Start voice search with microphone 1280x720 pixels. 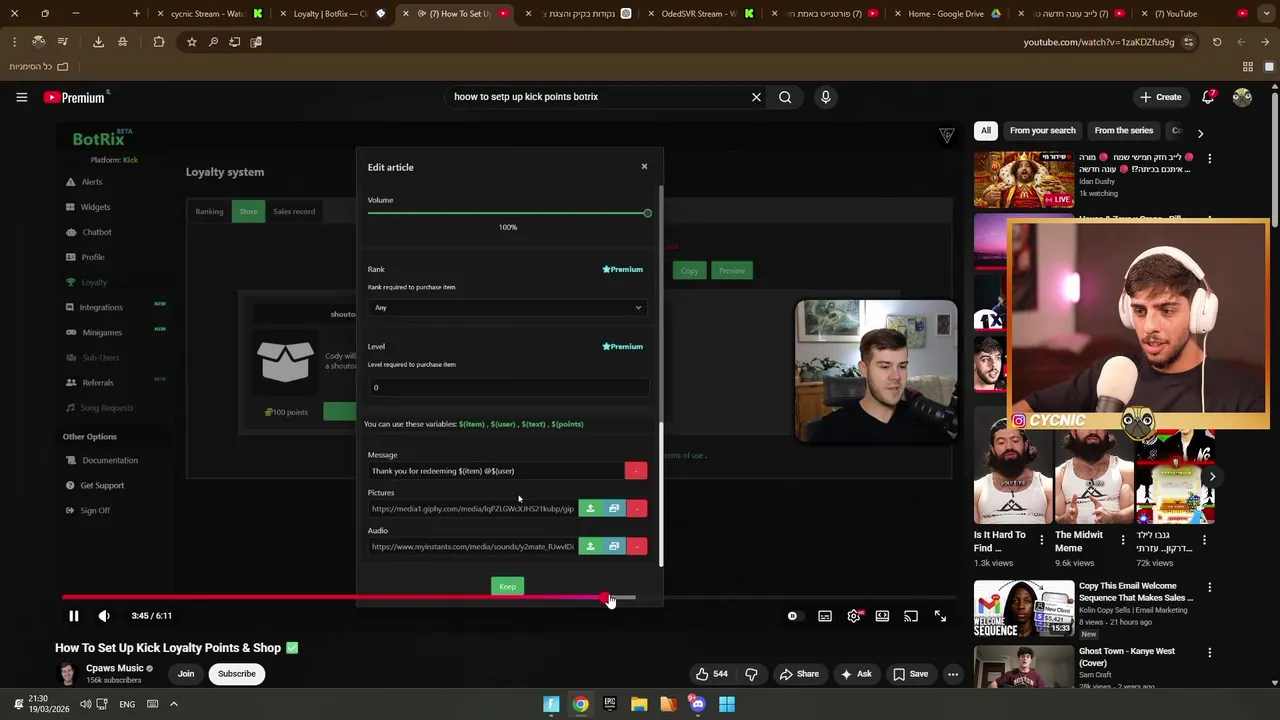(825, 97)
